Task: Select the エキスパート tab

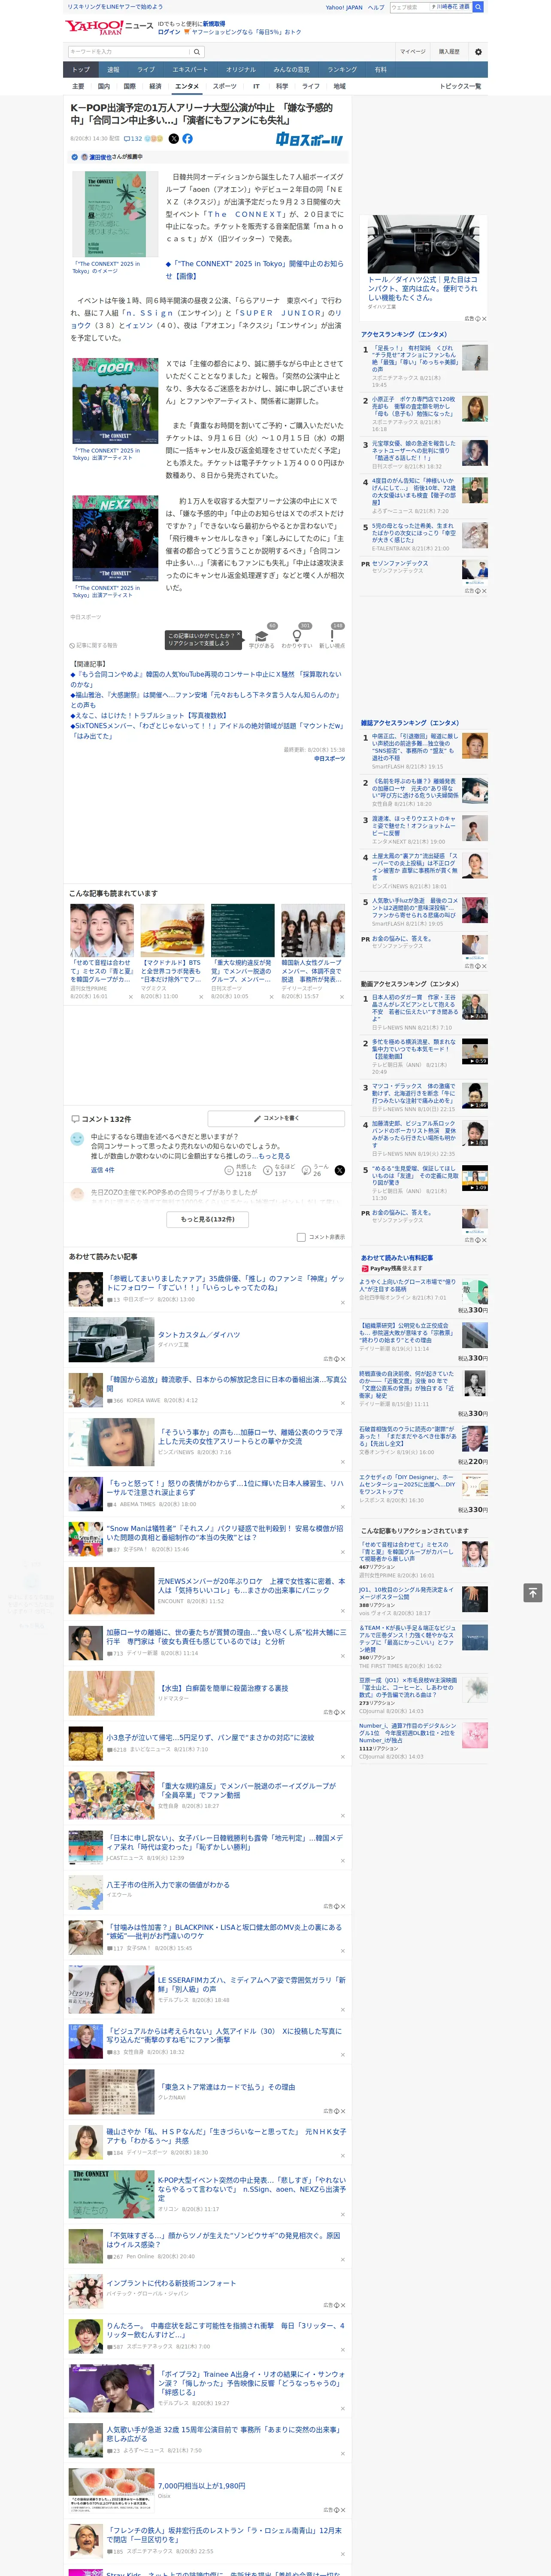Action: click(190, 70)
